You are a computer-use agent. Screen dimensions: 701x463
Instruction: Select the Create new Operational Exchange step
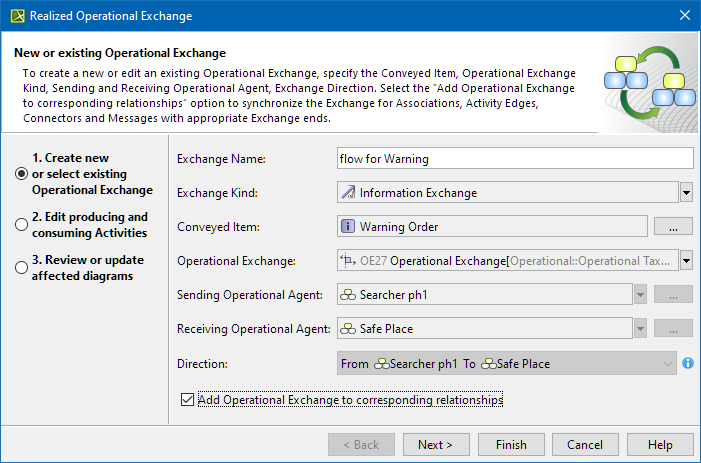[22, 173]
